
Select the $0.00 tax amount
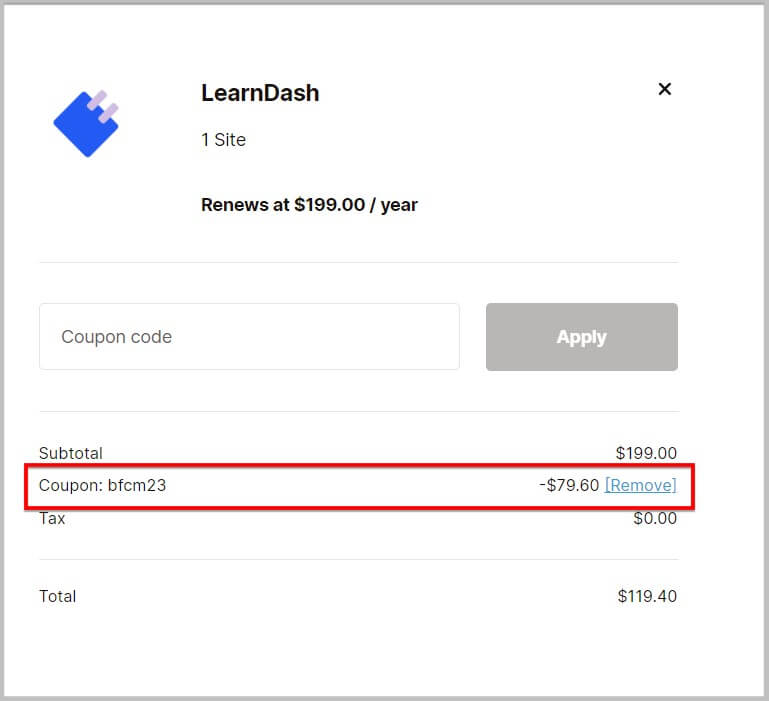tap(654, 518)
